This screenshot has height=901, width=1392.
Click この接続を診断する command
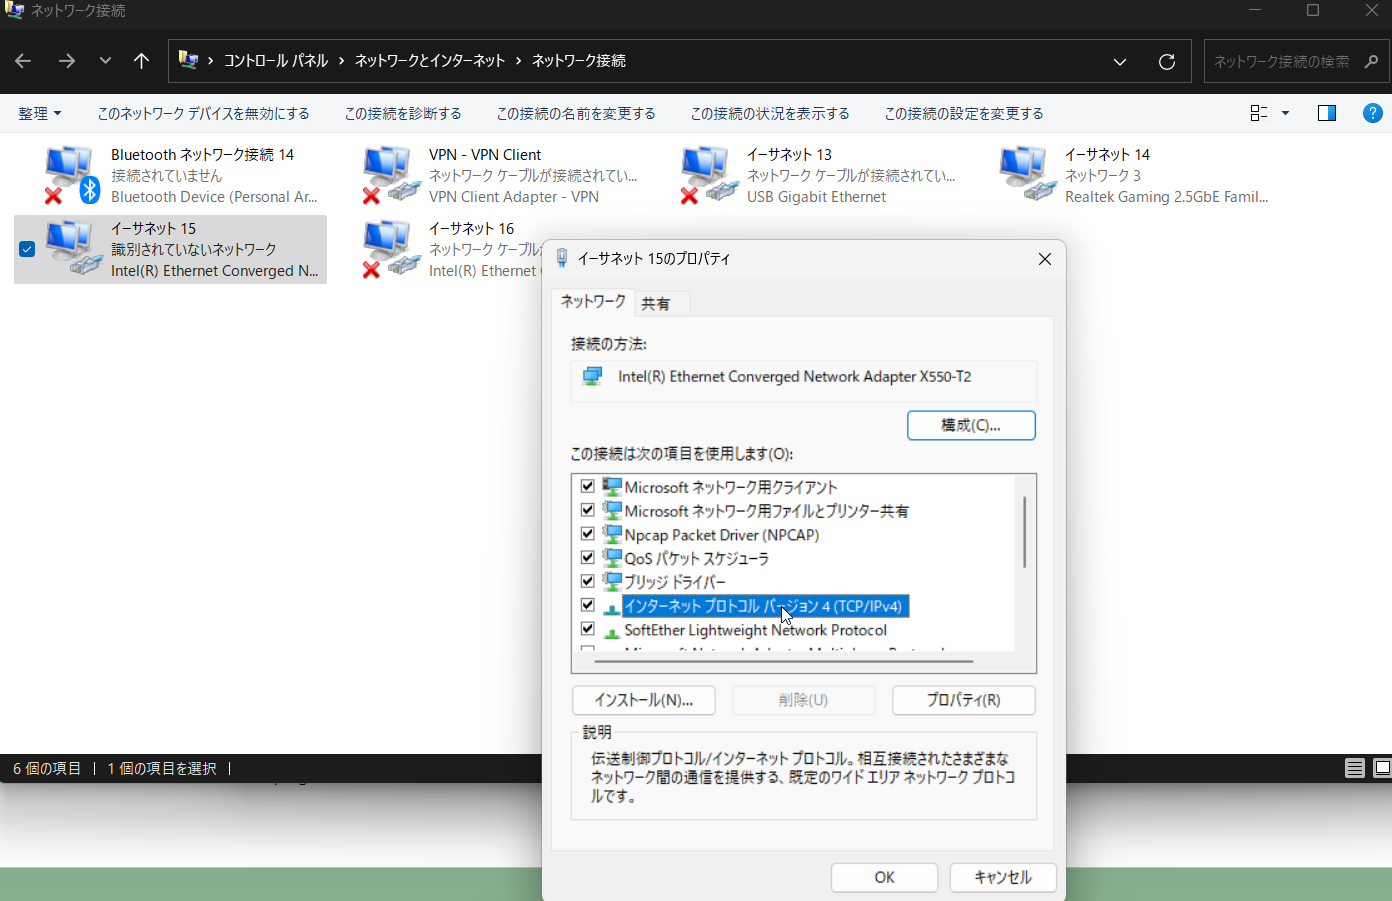(x=403, y=113)
